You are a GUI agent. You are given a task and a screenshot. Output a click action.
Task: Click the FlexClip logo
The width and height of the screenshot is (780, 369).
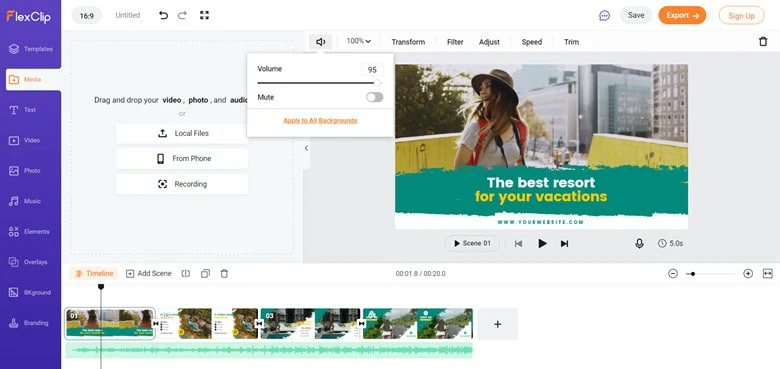click(x=28, y=16)
